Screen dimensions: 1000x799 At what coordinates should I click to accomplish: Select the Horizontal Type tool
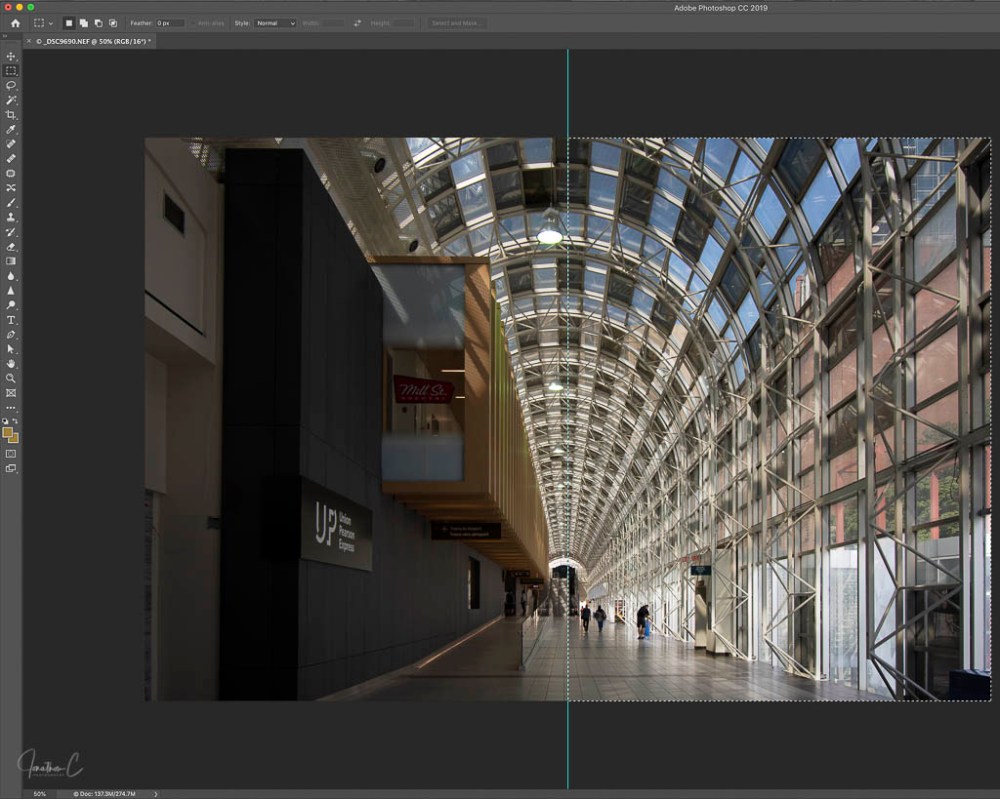click(11, 320)
